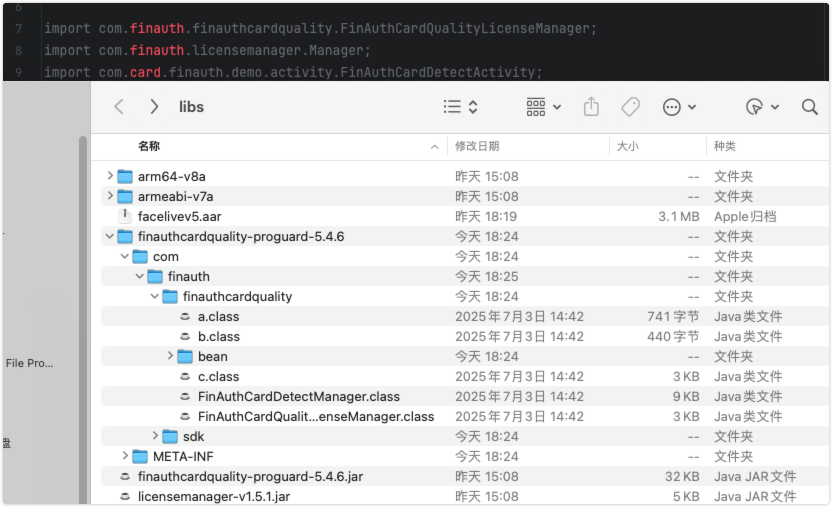
Task: Collapse the finauthcardquality-proguard-5.4.6 folder
Action: pos(110,237)
